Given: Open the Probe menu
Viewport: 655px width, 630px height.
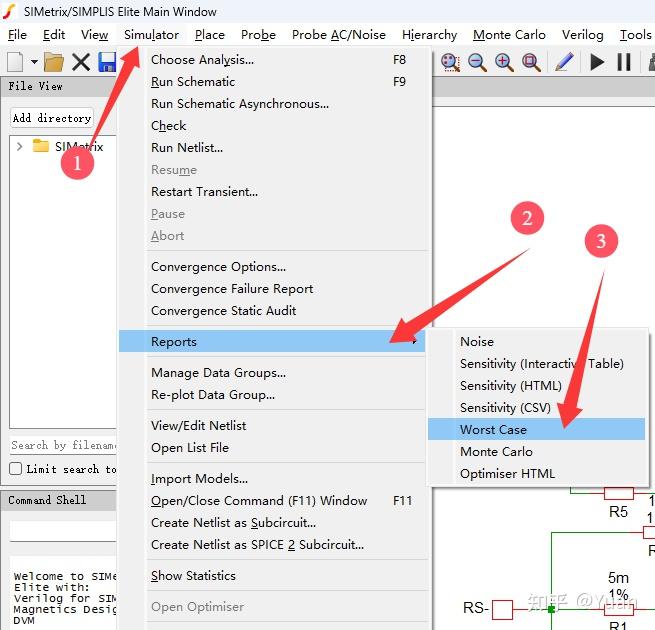Looking at the screenshot, I should (x=258, y=35).
